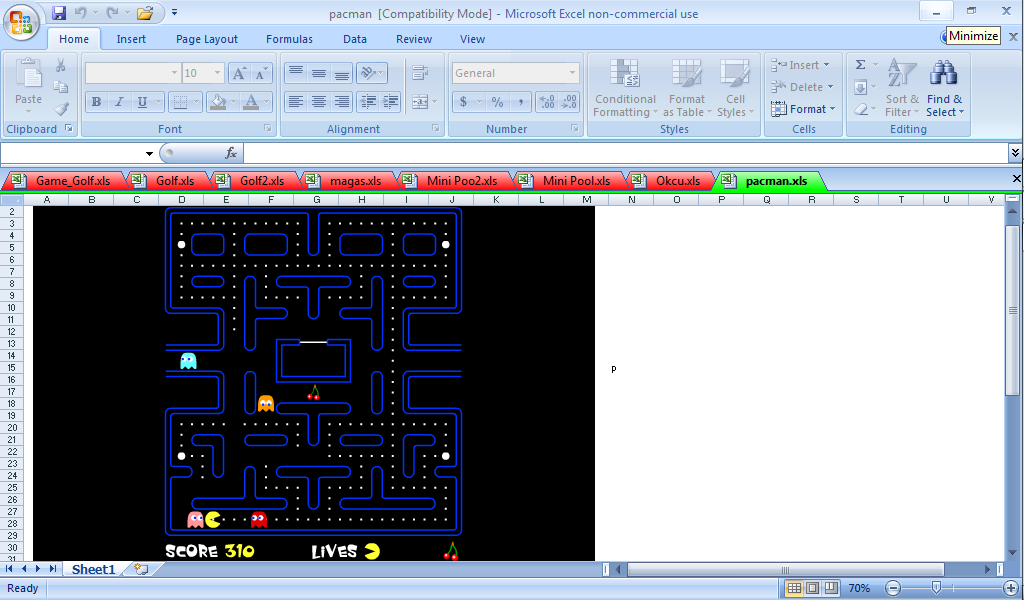Increase font size with Grow Font icon
The height and width of the screenshot is (600, 1024).
[x=239, y=73]
